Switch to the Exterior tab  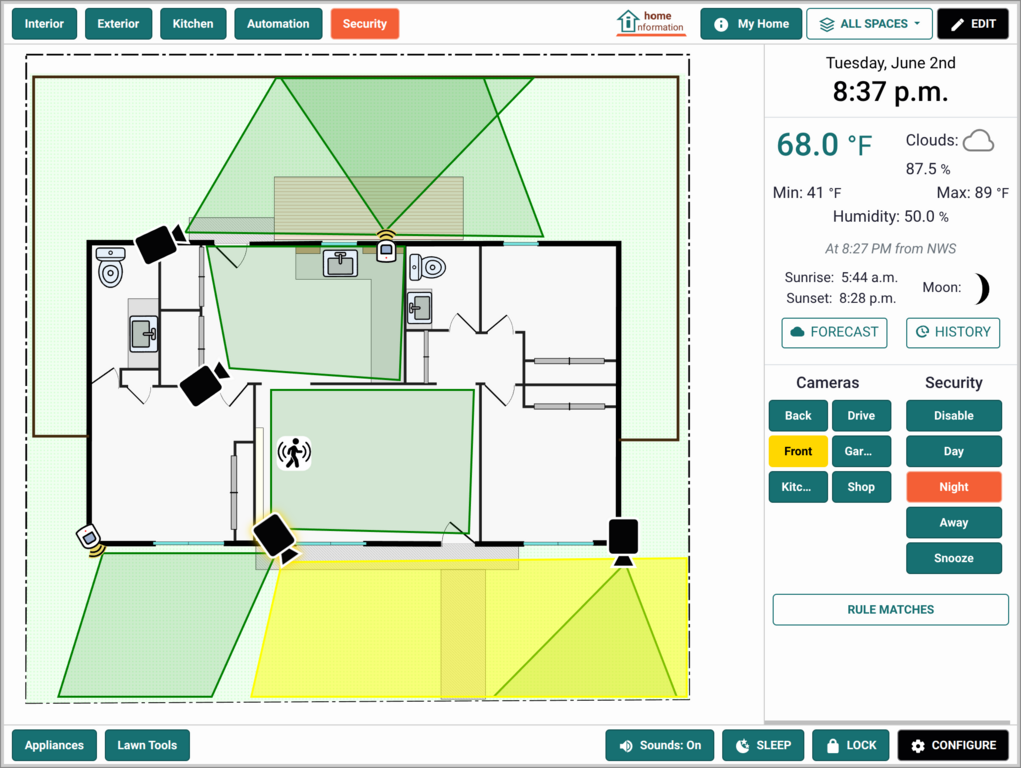119,24
